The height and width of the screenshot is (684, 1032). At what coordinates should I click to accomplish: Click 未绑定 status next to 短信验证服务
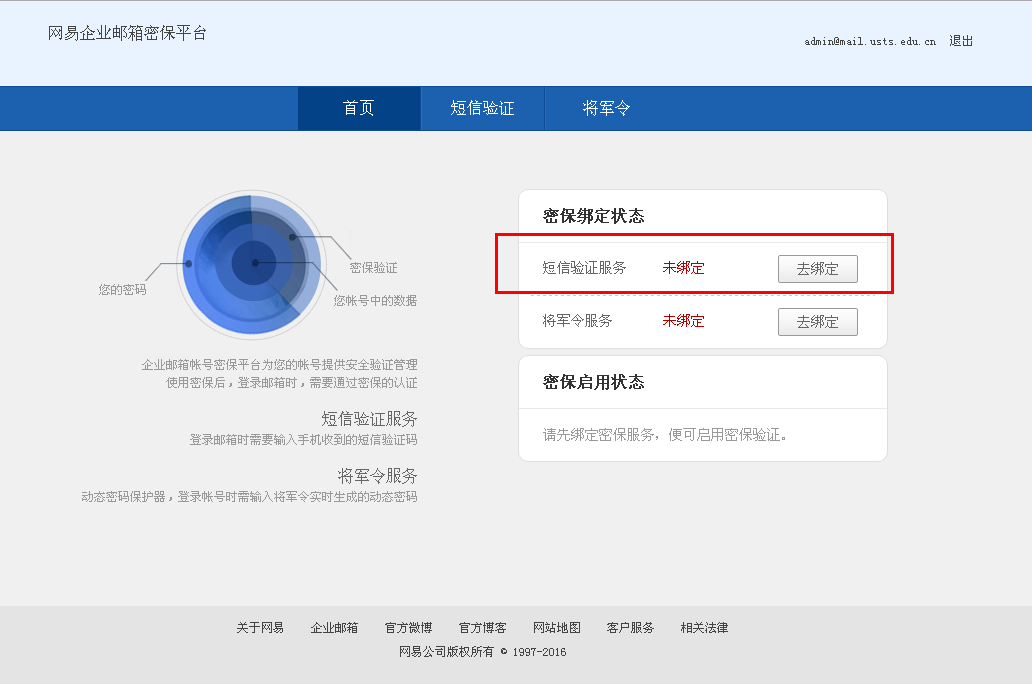click(x=683, y=268)
